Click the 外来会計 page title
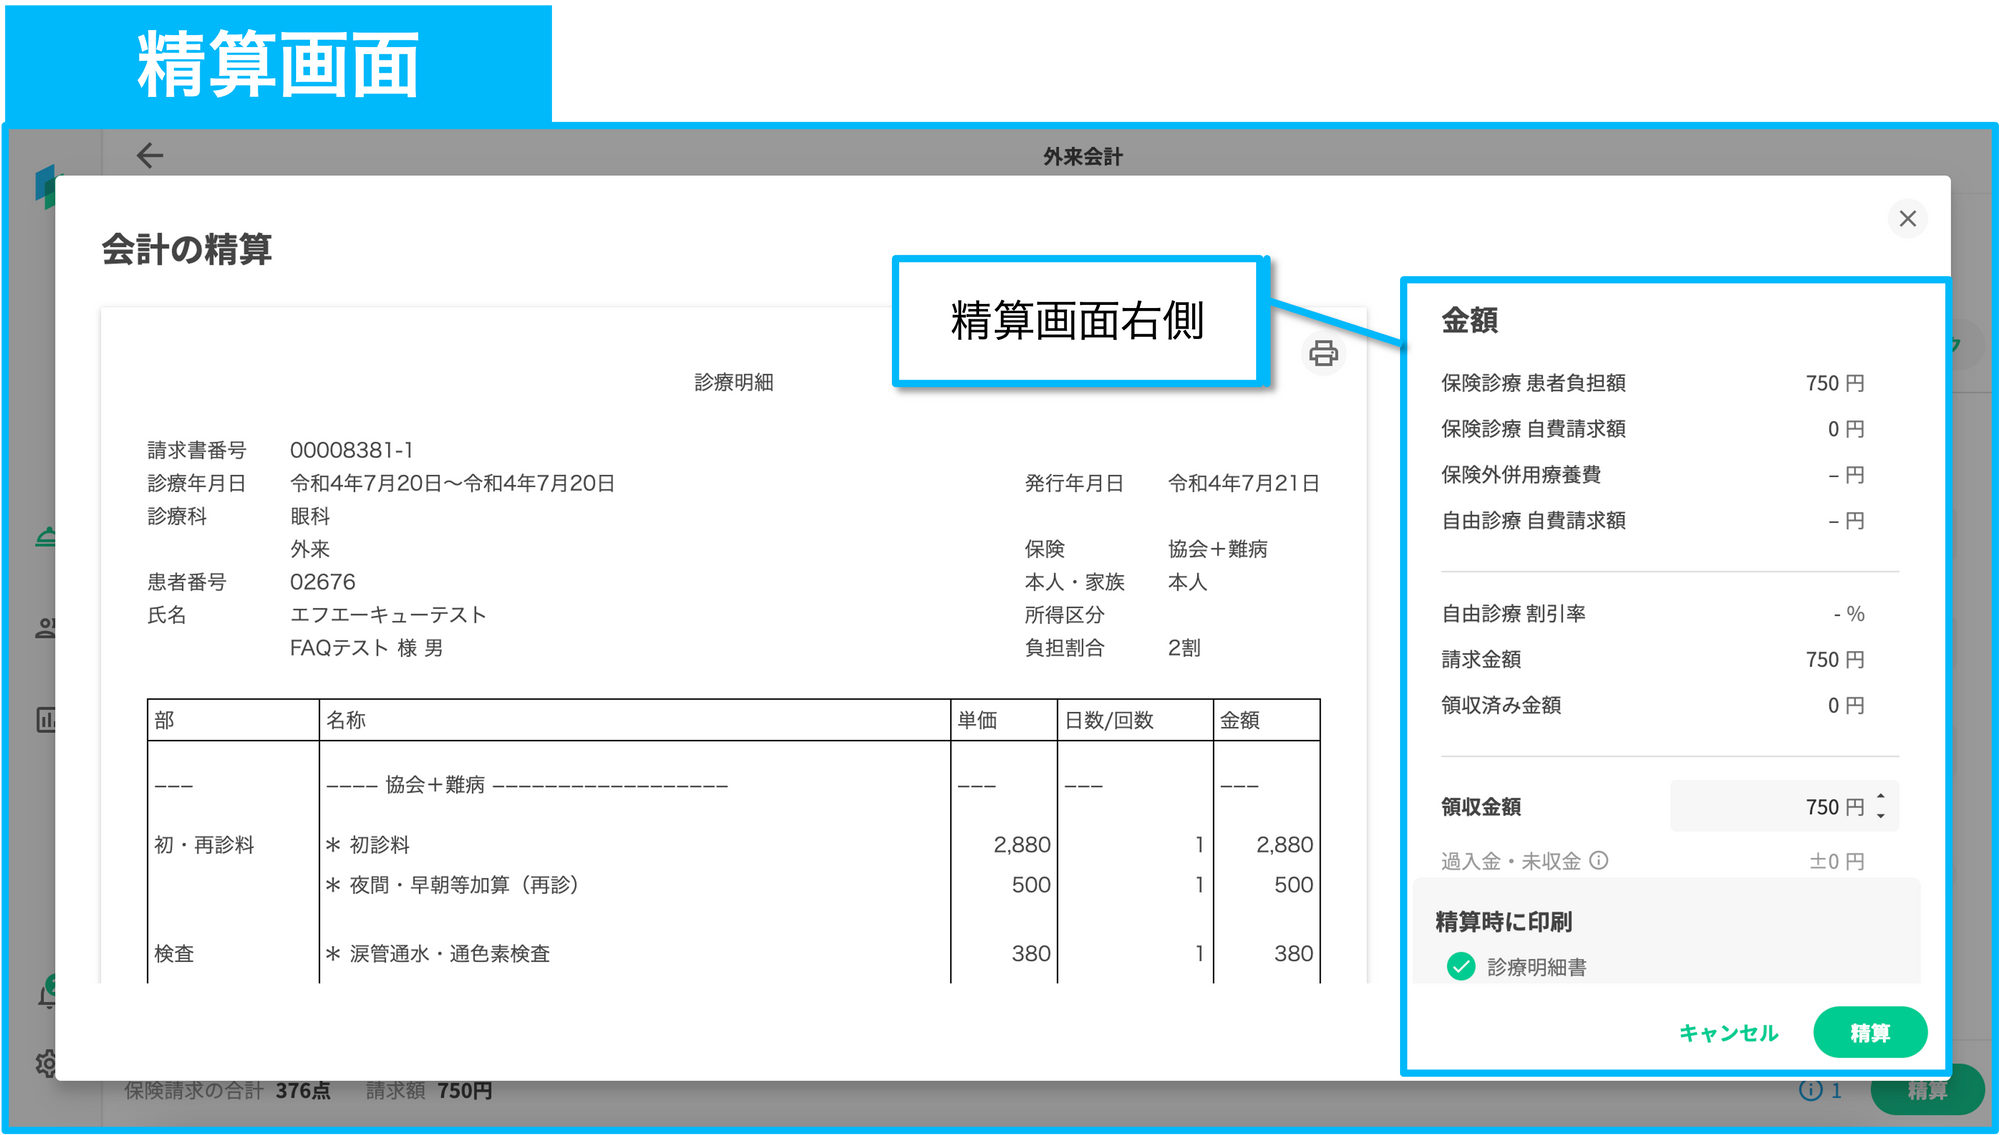Image resolution: width=2000 pixels, height=1135 pixels. (x=1082, y=156)
